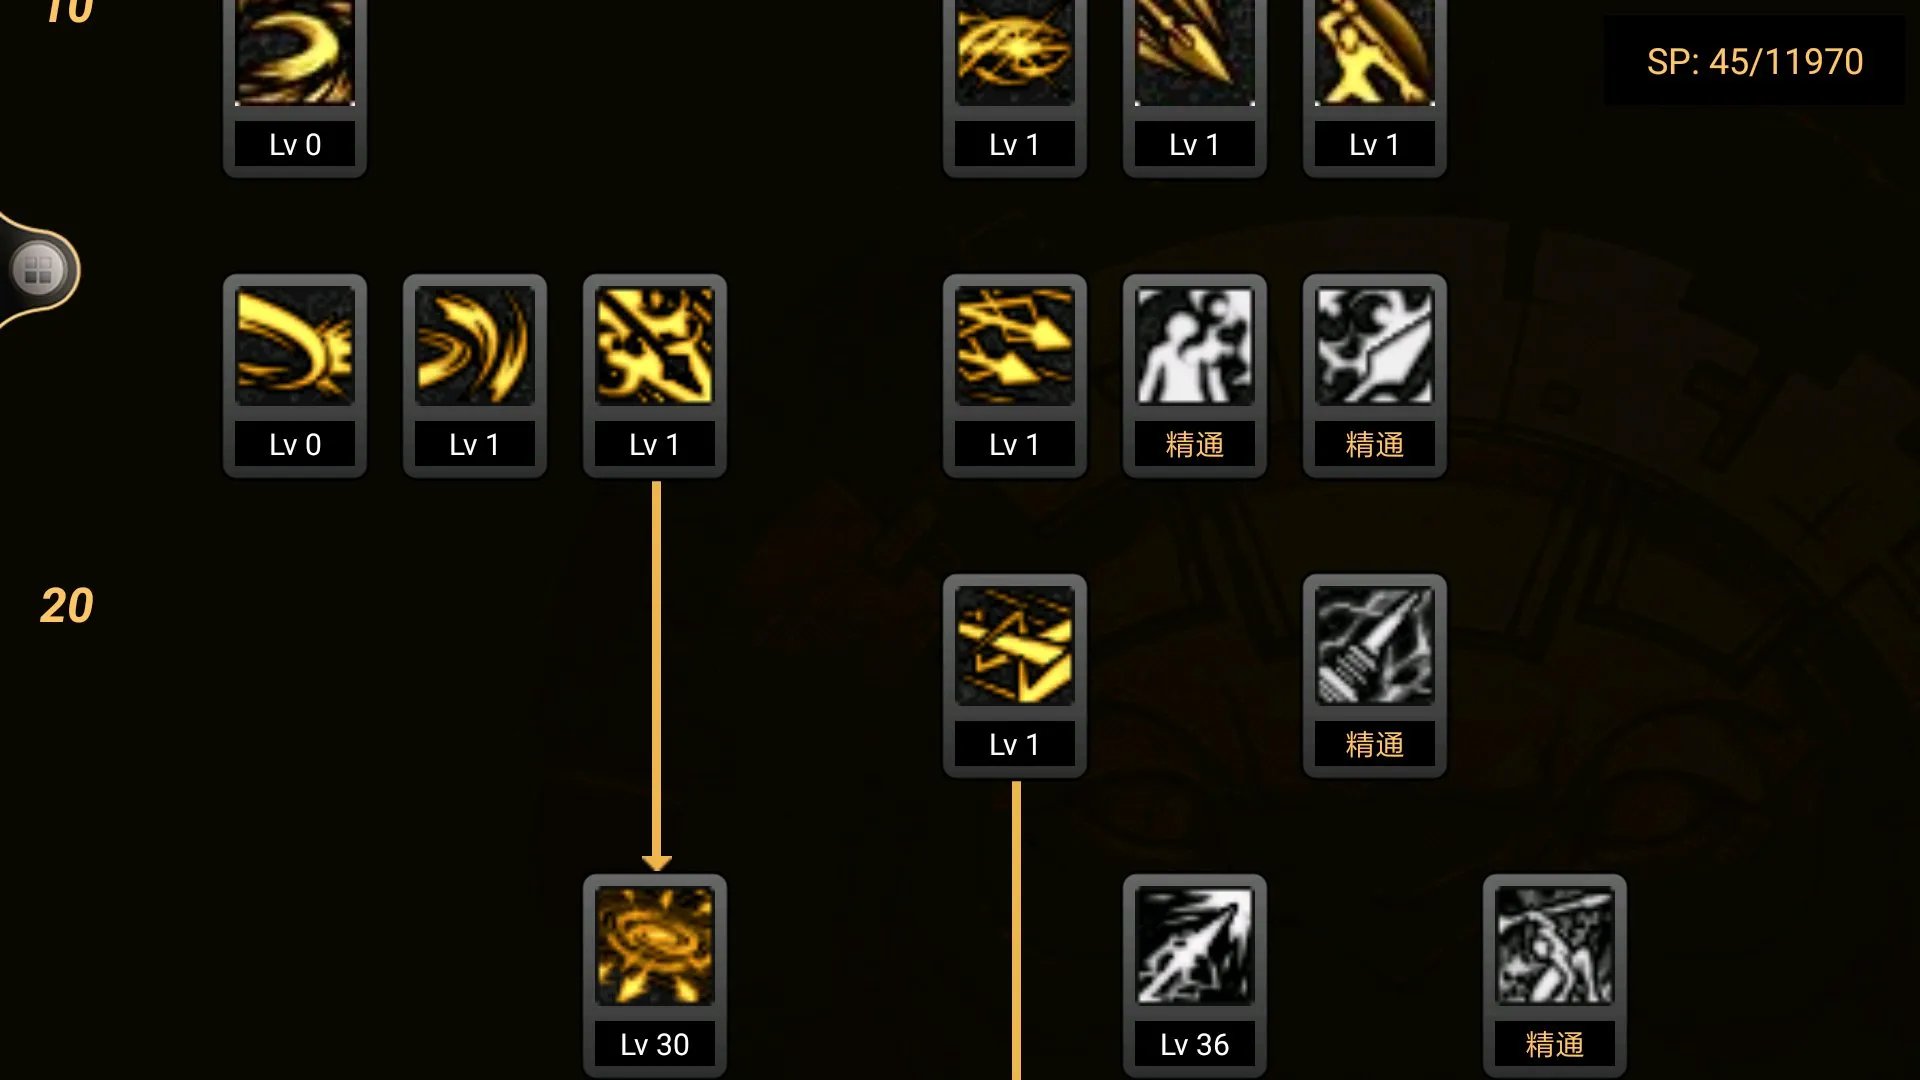The width and height of the screenshot is (1920, 1080).
Task: Tap the Lv 30 label under vortex skill
Action: click(655, 1044)
